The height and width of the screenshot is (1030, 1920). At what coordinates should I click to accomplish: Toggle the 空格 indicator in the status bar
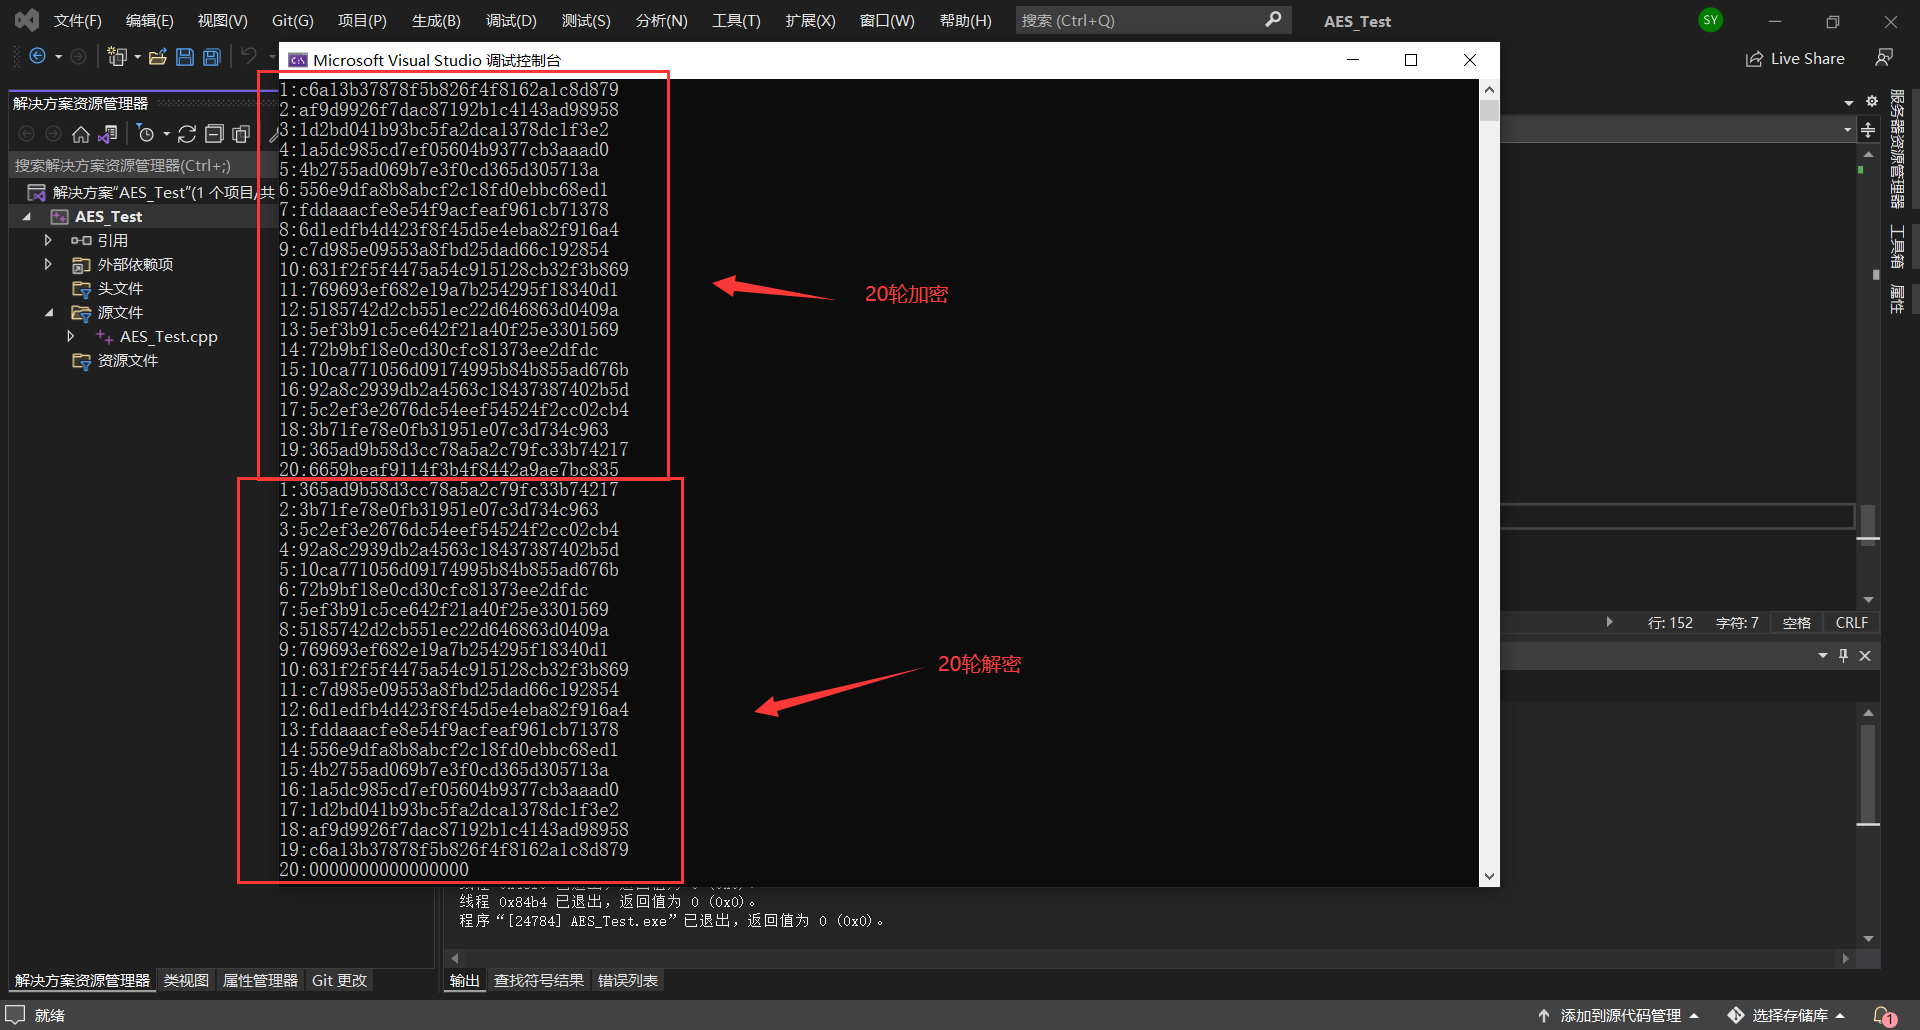click(1796, 622)
